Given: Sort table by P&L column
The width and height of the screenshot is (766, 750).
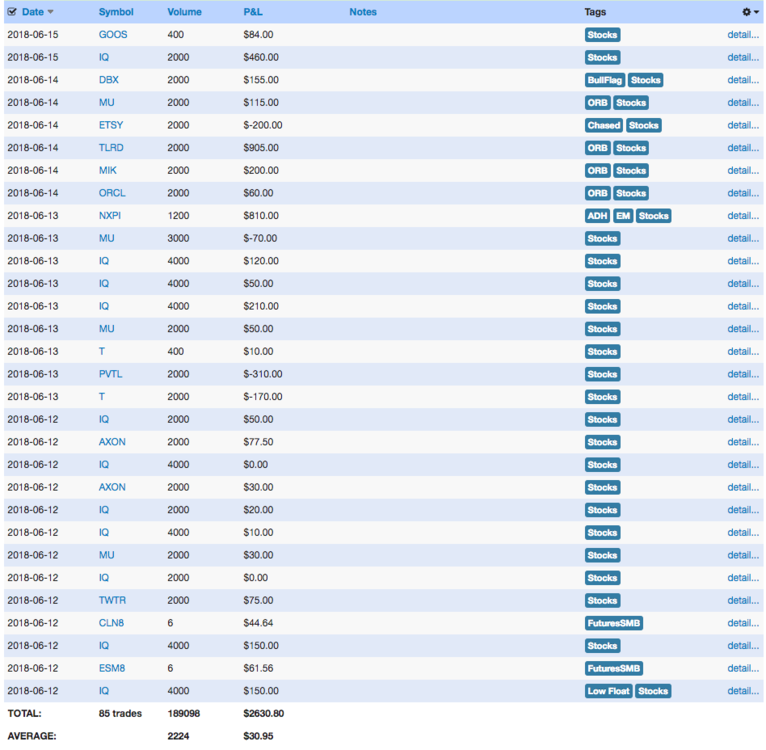Looking at the screenshot, I should (x=253, y=12).
